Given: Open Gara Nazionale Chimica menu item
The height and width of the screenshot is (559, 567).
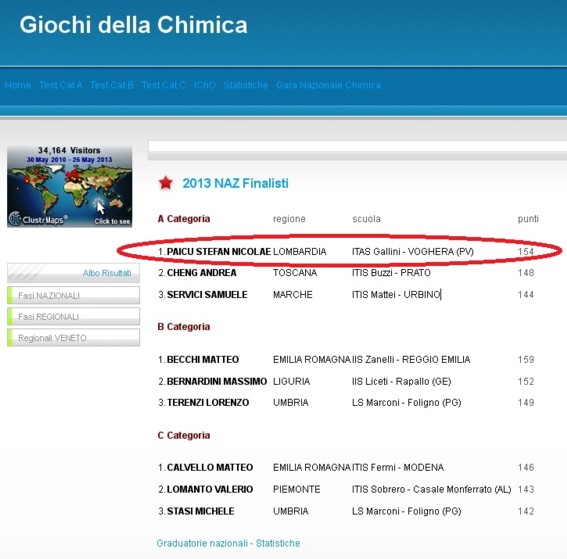Looking at the screenshot, I should coord(328,85).
